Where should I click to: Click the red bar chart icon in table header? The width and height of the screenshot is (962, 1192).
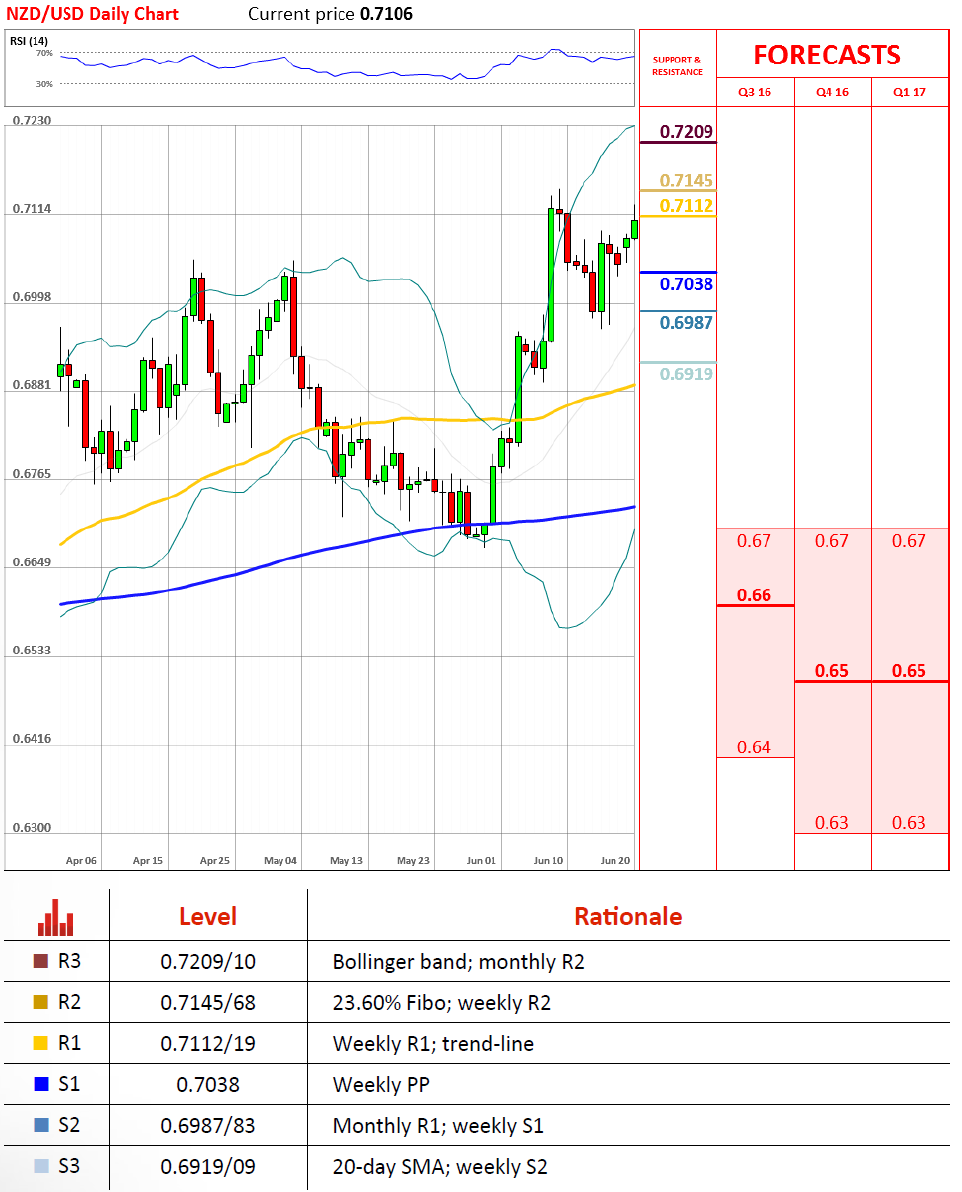coord(56,916)
